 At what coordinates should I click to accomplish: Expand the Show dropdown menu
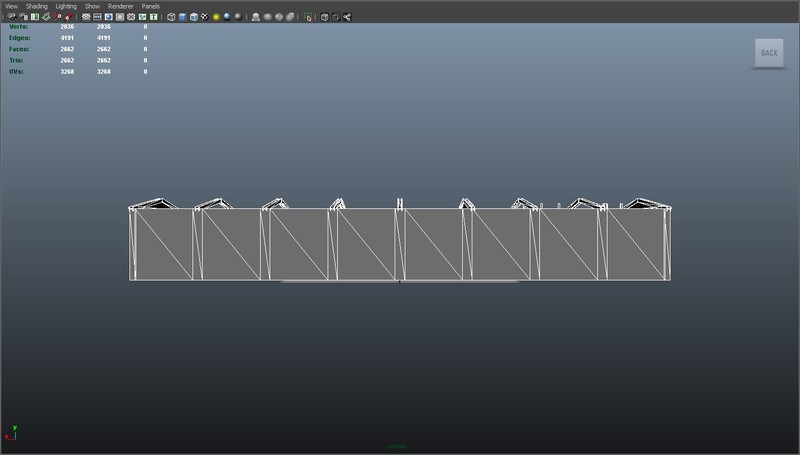click(x=92, y=6)
